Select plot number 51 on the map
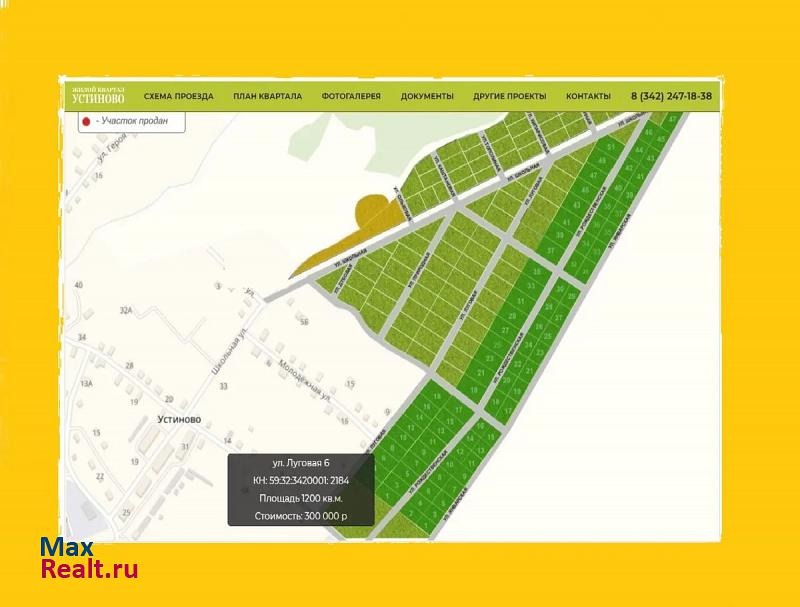Image resolution: width=800 pixels, height=607 pixels. (611, 147)
